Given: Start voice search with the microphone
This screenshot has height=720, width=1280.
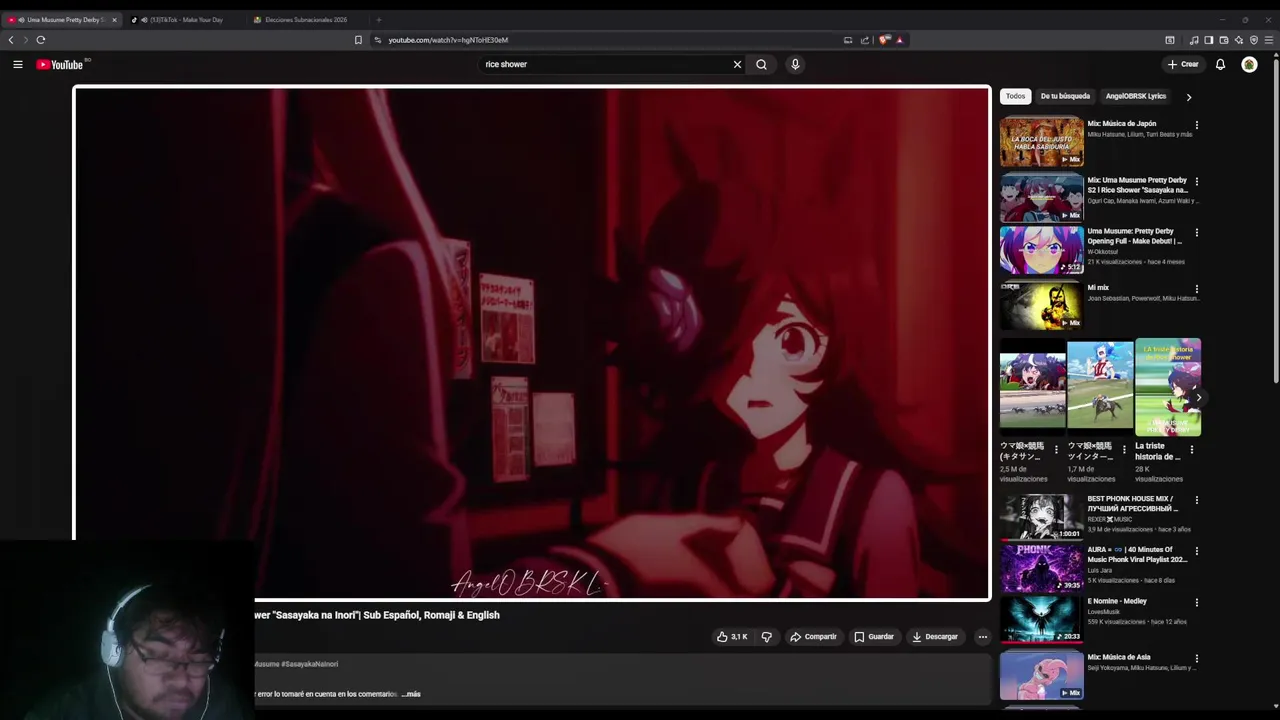Looking at the screenshot, I should click(795, 64).
